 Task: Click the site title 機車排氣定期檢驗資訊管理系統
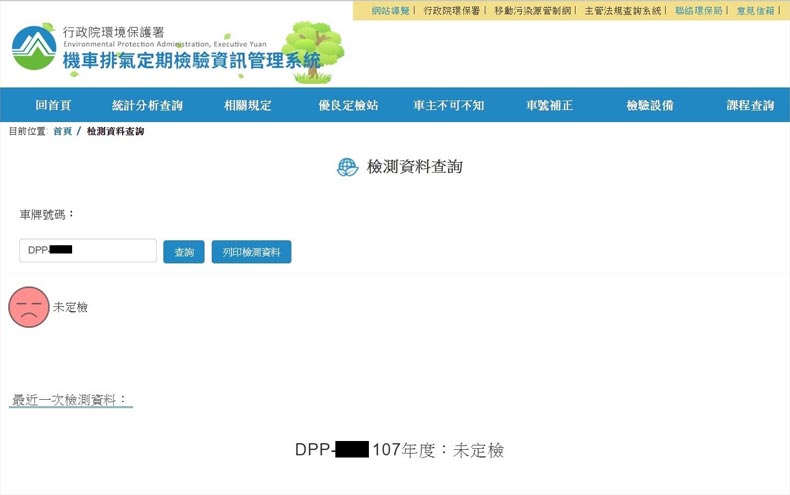click(191, 60)
